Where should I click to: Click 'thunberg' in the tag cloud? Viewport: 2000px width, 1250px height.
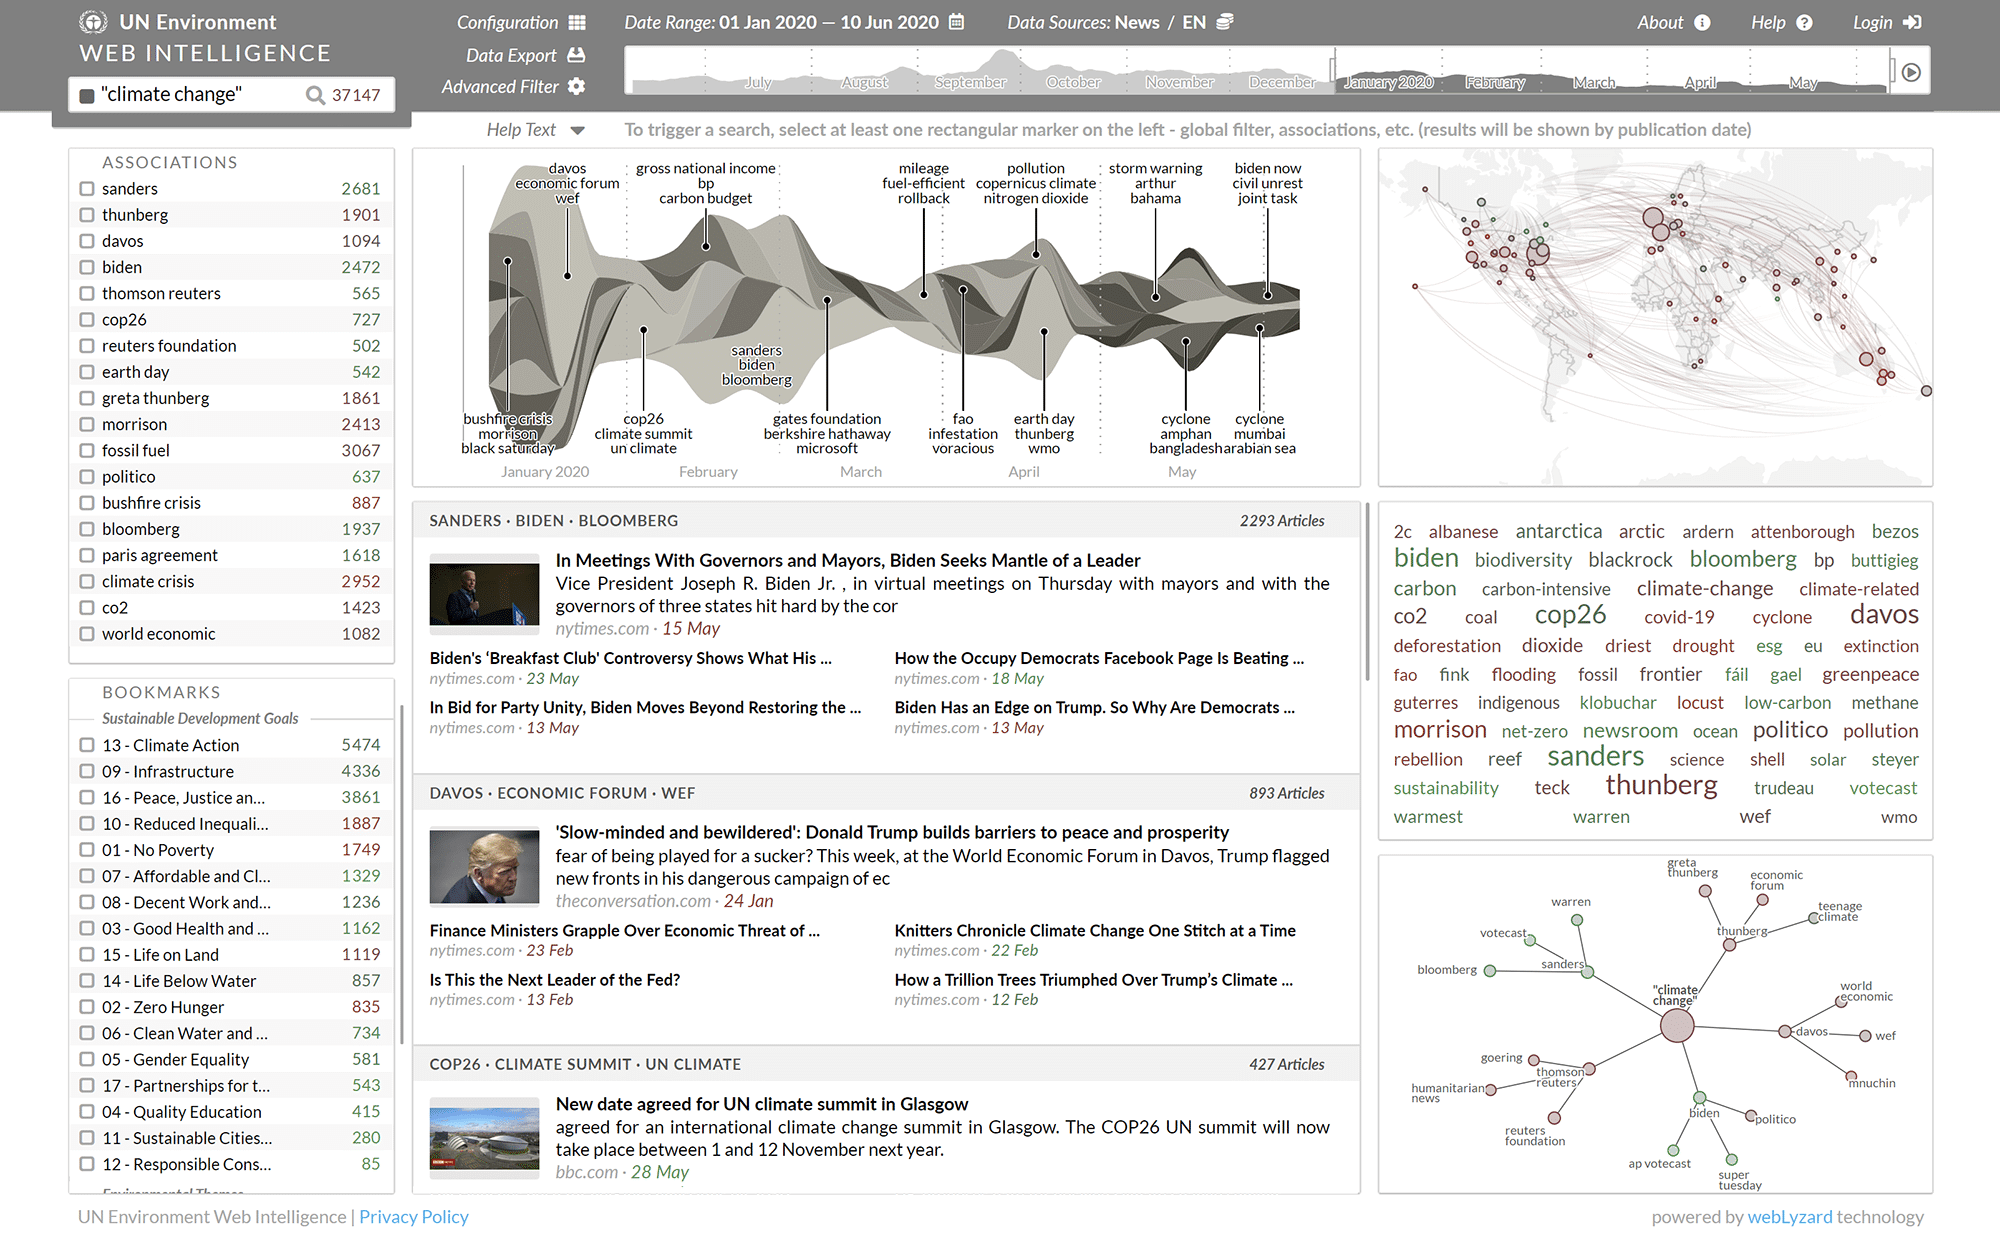(x=1661, y=785)
